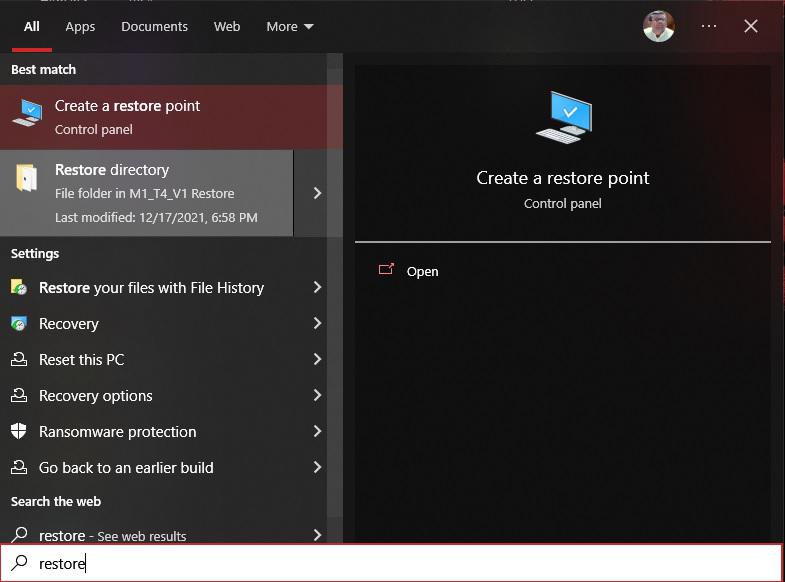The height and width of the screenshot is (582, 785).
Task: Expand the Reset this PC chevron
Action: (x=317, y=359)
